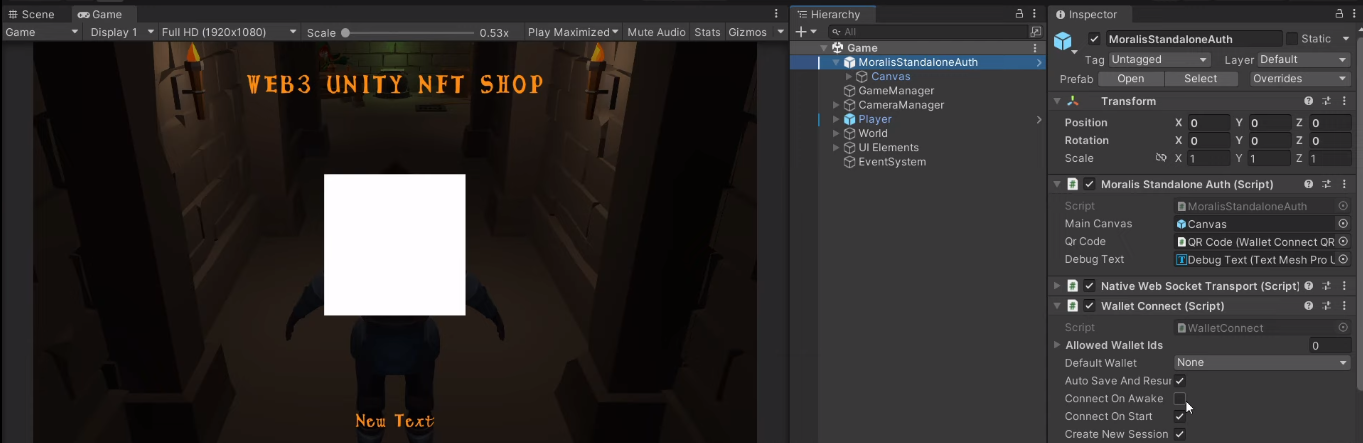Open Transform component kebab menu
This screenshot has height=443, width=1363.
click(1343, 101)
